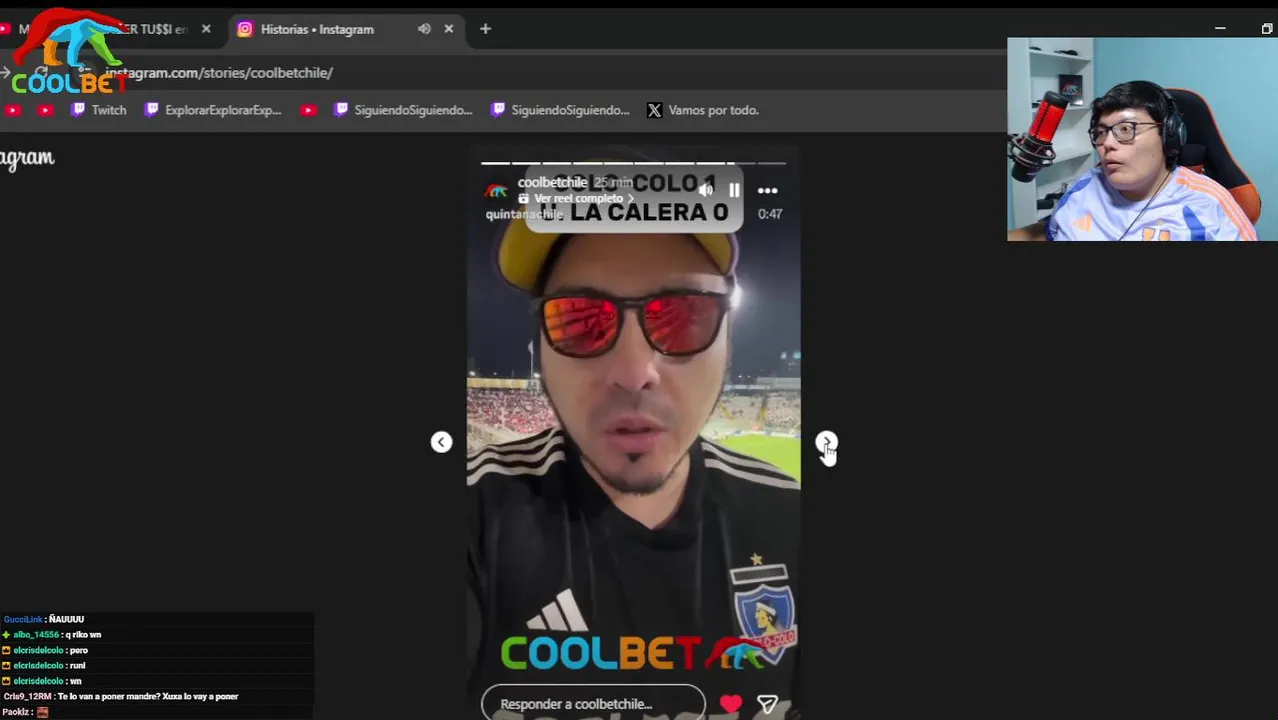Share the story via paper-plane icon
This screenshot has width=1278, height=720.
(x=767, y=704)
